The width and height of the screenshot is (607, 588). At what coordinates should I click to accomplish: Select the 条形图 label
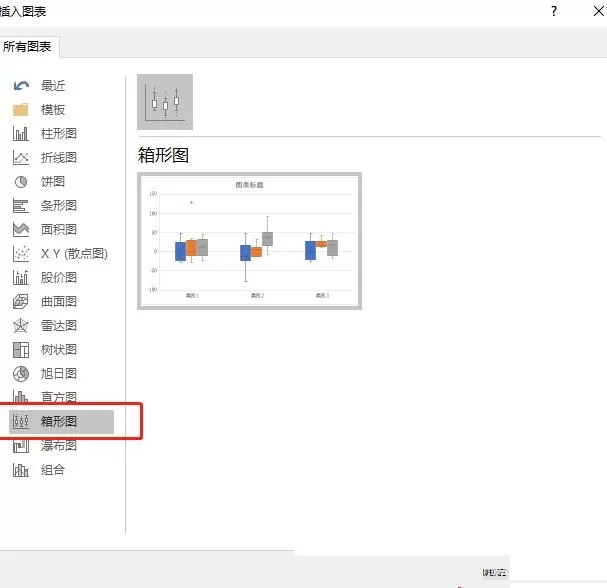click(x=59, y=206)
